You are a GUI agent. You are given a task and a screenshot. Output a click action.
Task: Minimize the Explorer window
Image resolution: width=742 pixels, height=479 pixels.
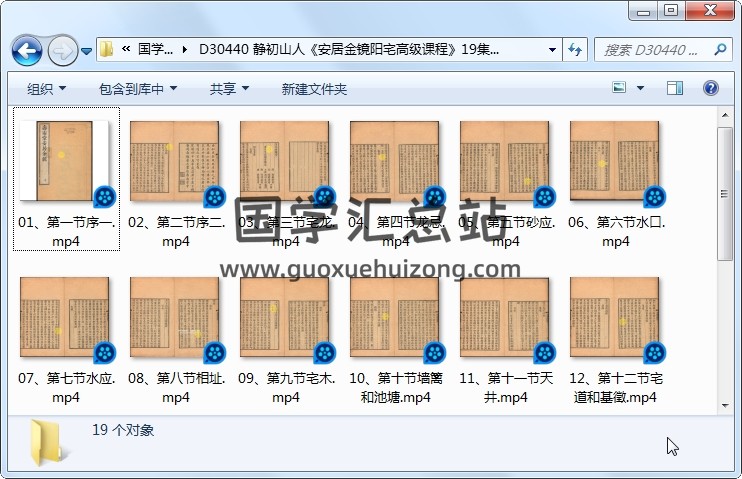(x=644, y=11)
